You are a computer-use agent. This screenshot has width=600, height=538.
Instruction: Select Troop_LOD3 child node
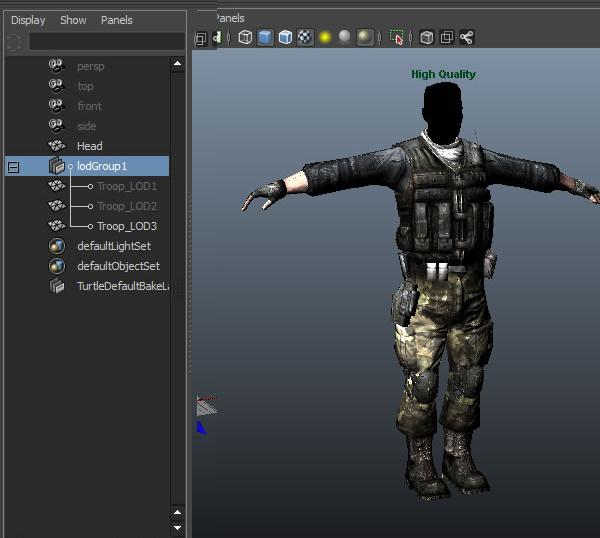pos(127,226)
